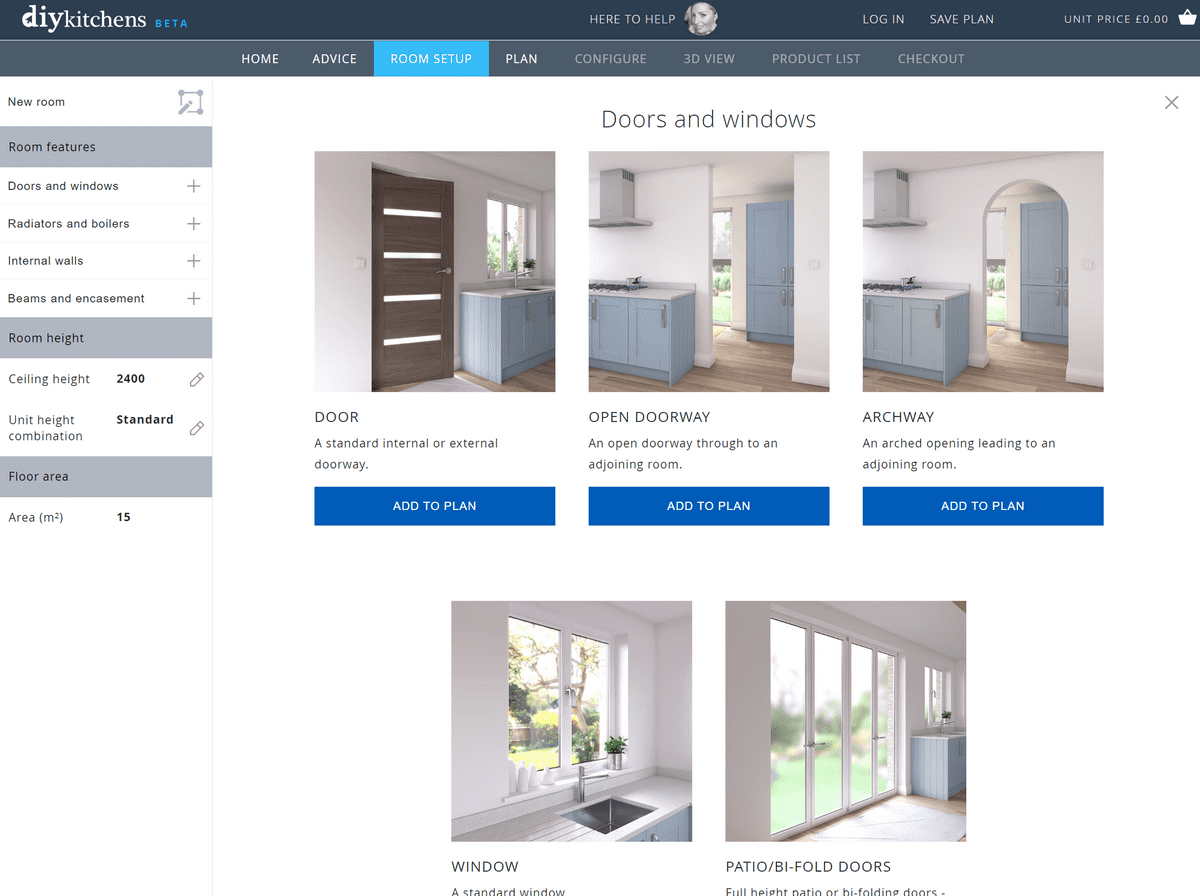Screen dimensions: 1200x896
Task: Add the Archway to the plan
Action: point(982,506)
